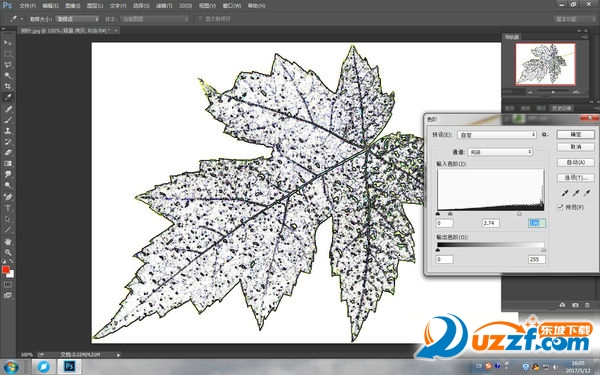Select the Lasso tool
Image resolution: width=600 pixels, height=375 pixels.
click(x=8, y=64)
